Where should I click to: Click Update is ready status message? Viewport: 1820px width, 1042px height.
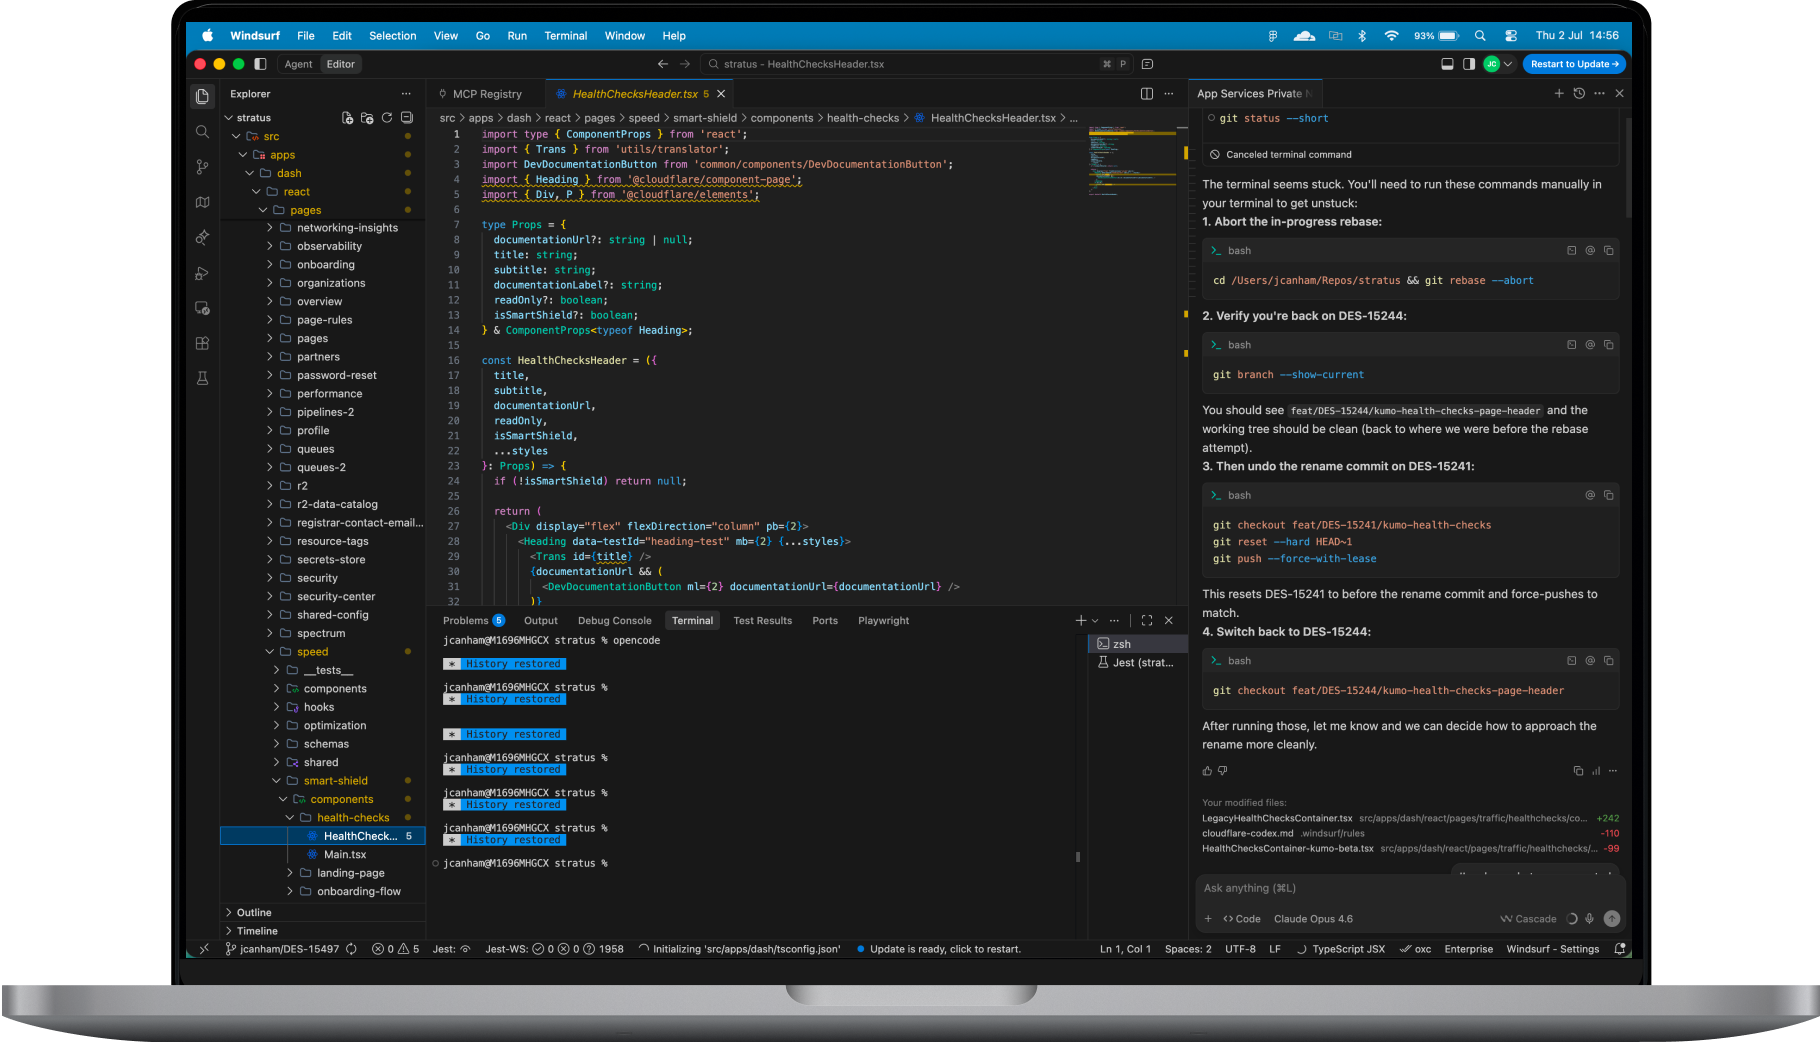click(940, 949)
